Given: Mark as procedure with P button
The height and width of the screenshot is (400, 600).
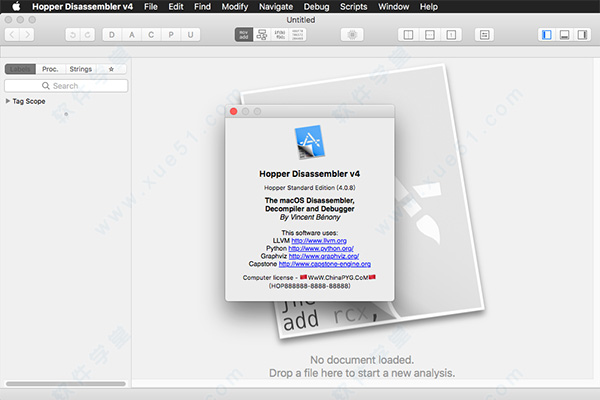Looking at the screenshot, I should [171, 35].
